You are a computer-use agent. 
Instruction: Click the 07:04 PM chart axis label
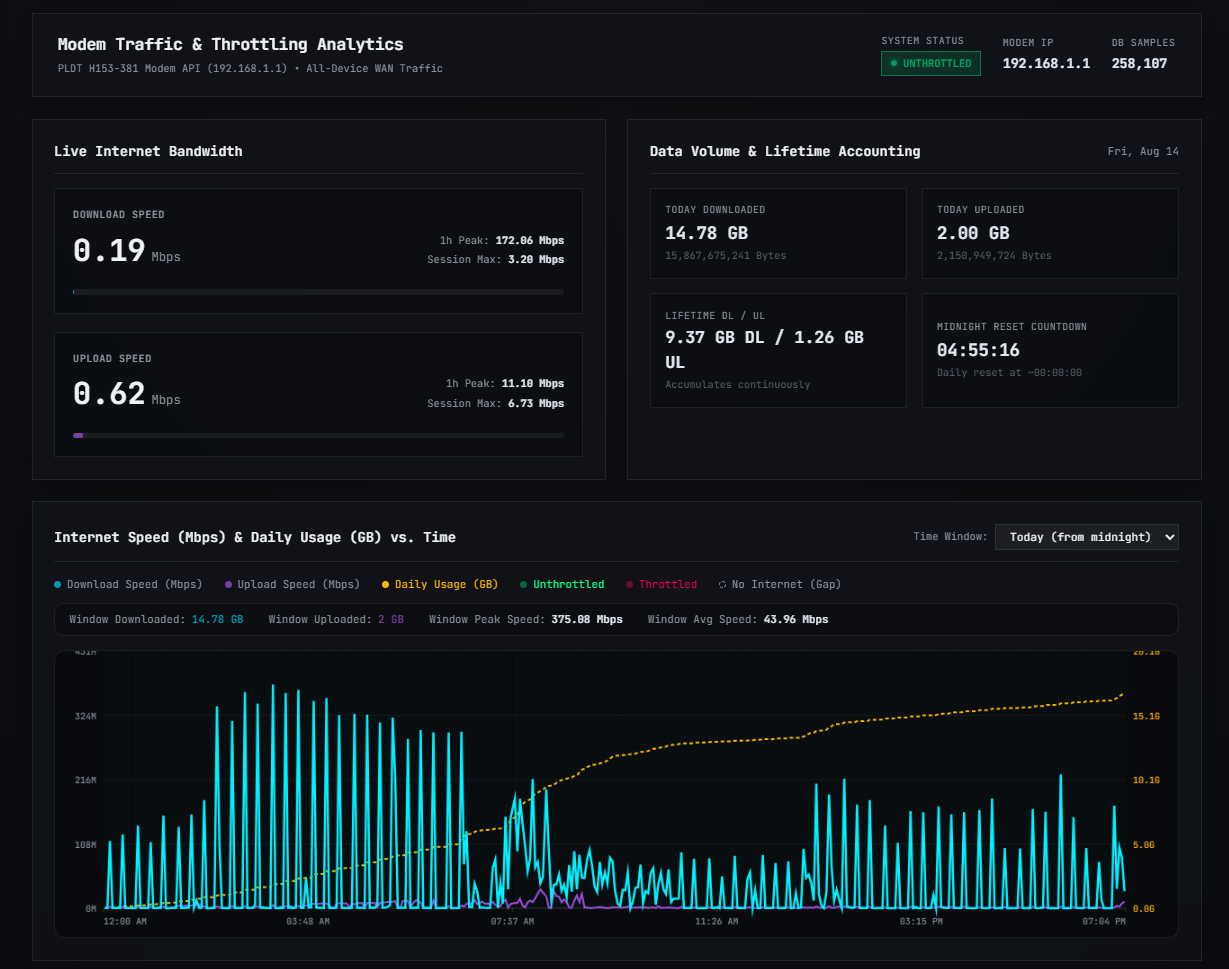click(x=1104, y=921)
